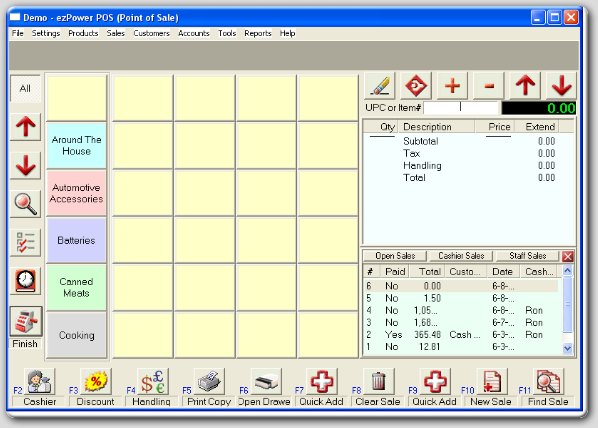Clear the sale with trash can icon
598x428 pixels.
coord(379,381)
